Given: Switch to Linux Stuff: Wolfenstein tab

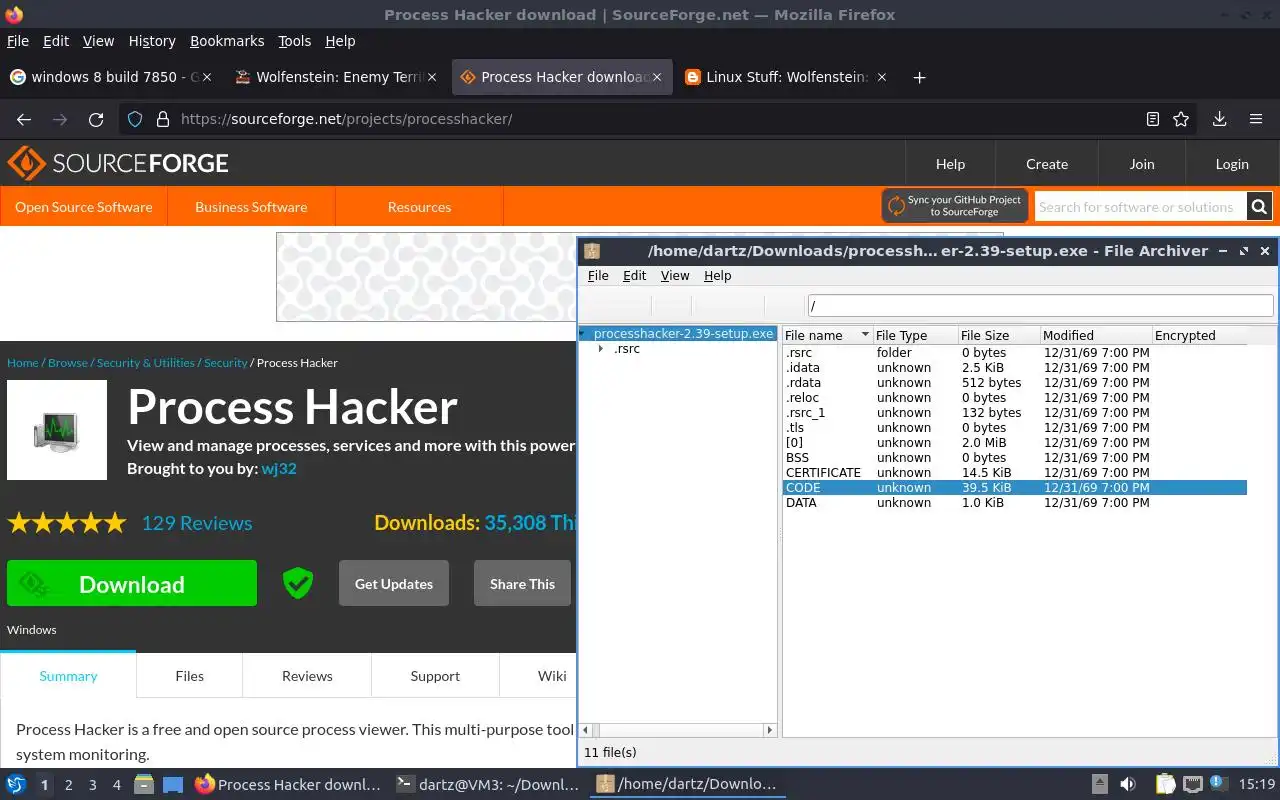Looking at the screenshot, I should point(785,77).
